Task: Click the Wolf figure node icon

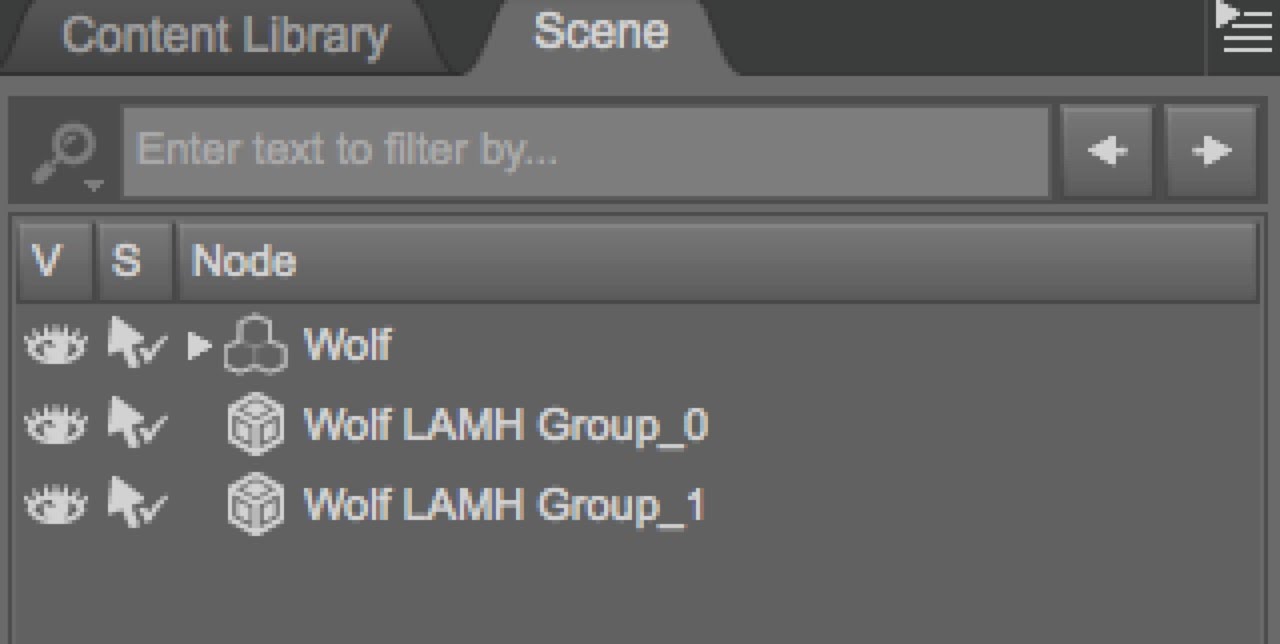Action: (x=255, y=346)
